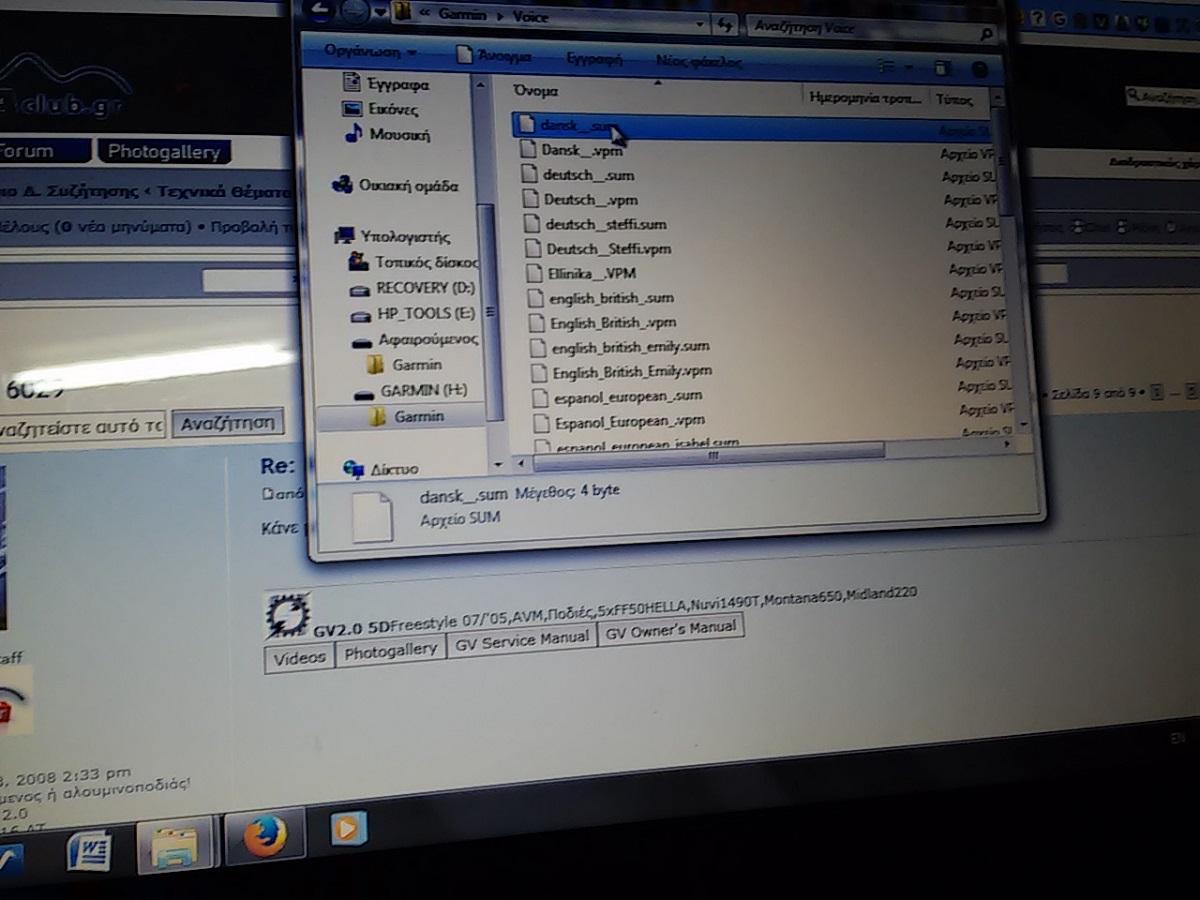Click the Photogallery tab in site header

point(164,153)
